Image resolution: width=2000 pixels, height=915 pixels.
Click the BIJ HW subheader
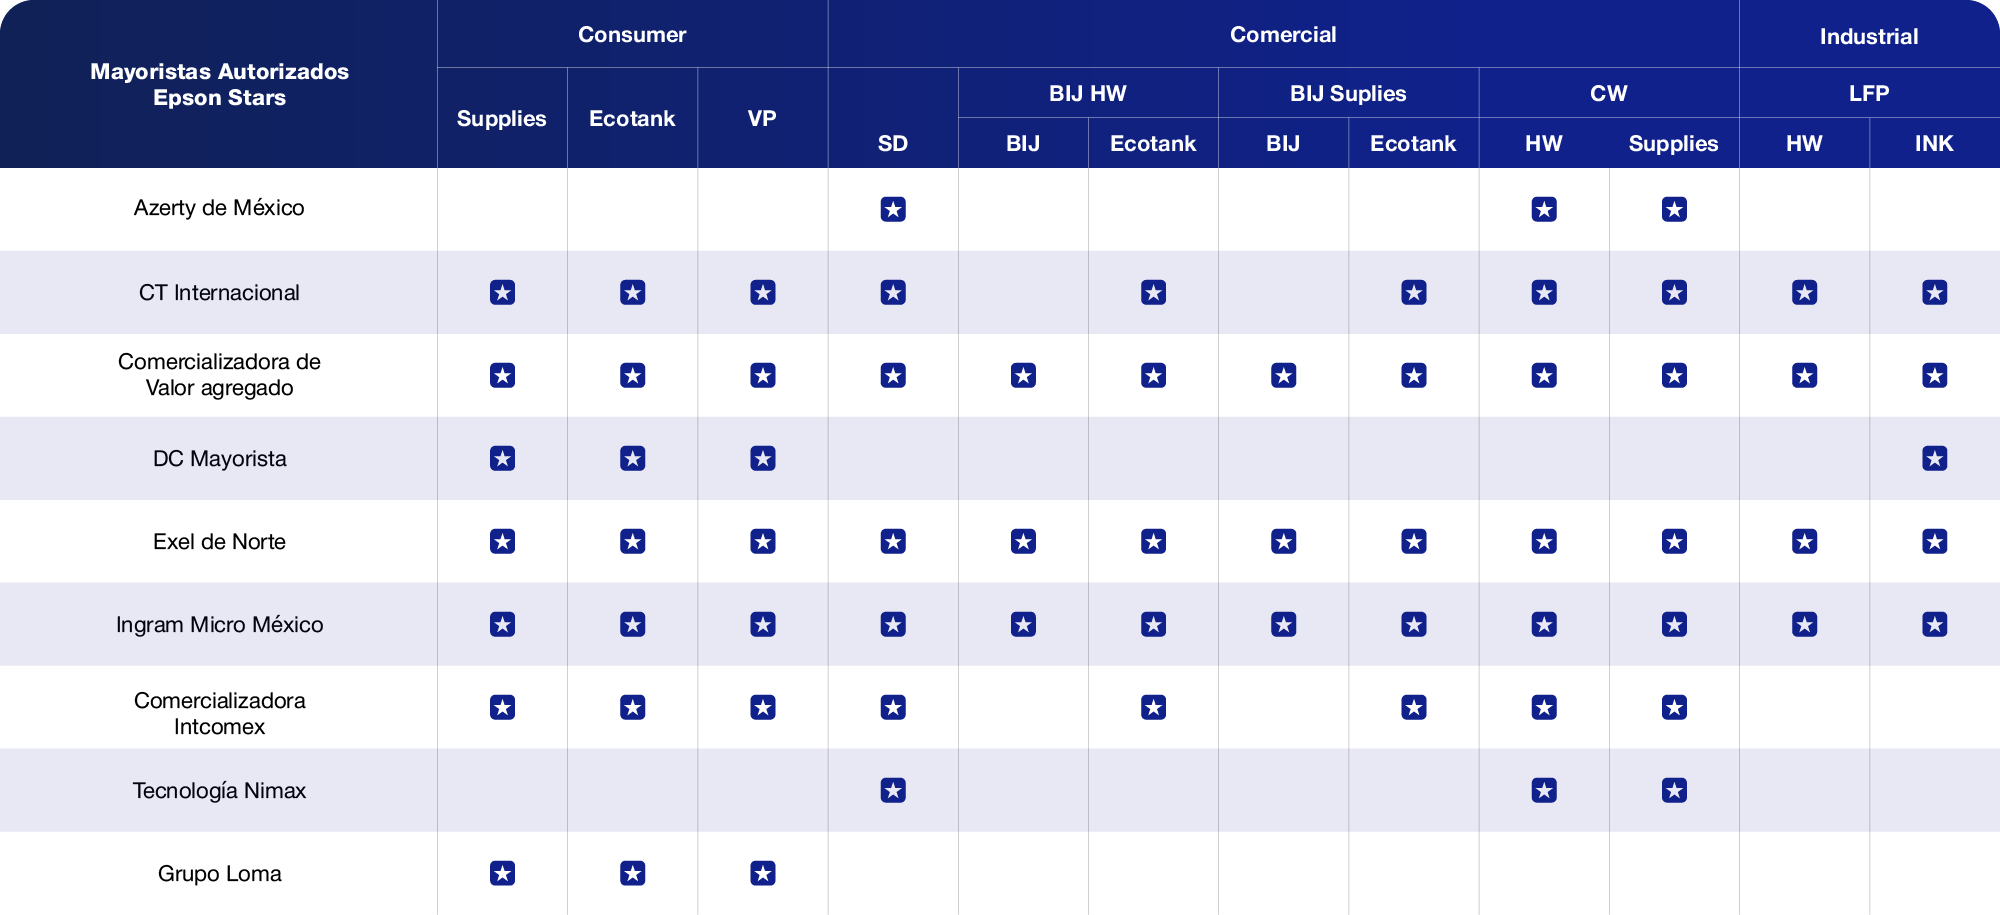(1087, 93)
